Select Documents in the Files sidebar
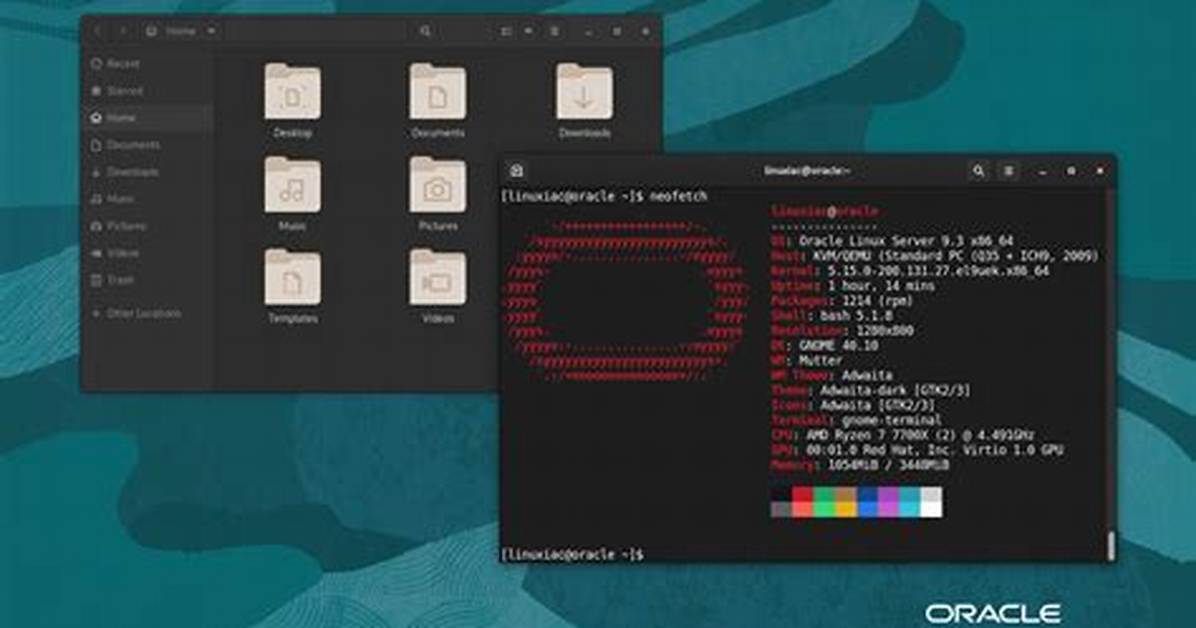Viewport: 1196px width, 628px height. coord(147,145)
